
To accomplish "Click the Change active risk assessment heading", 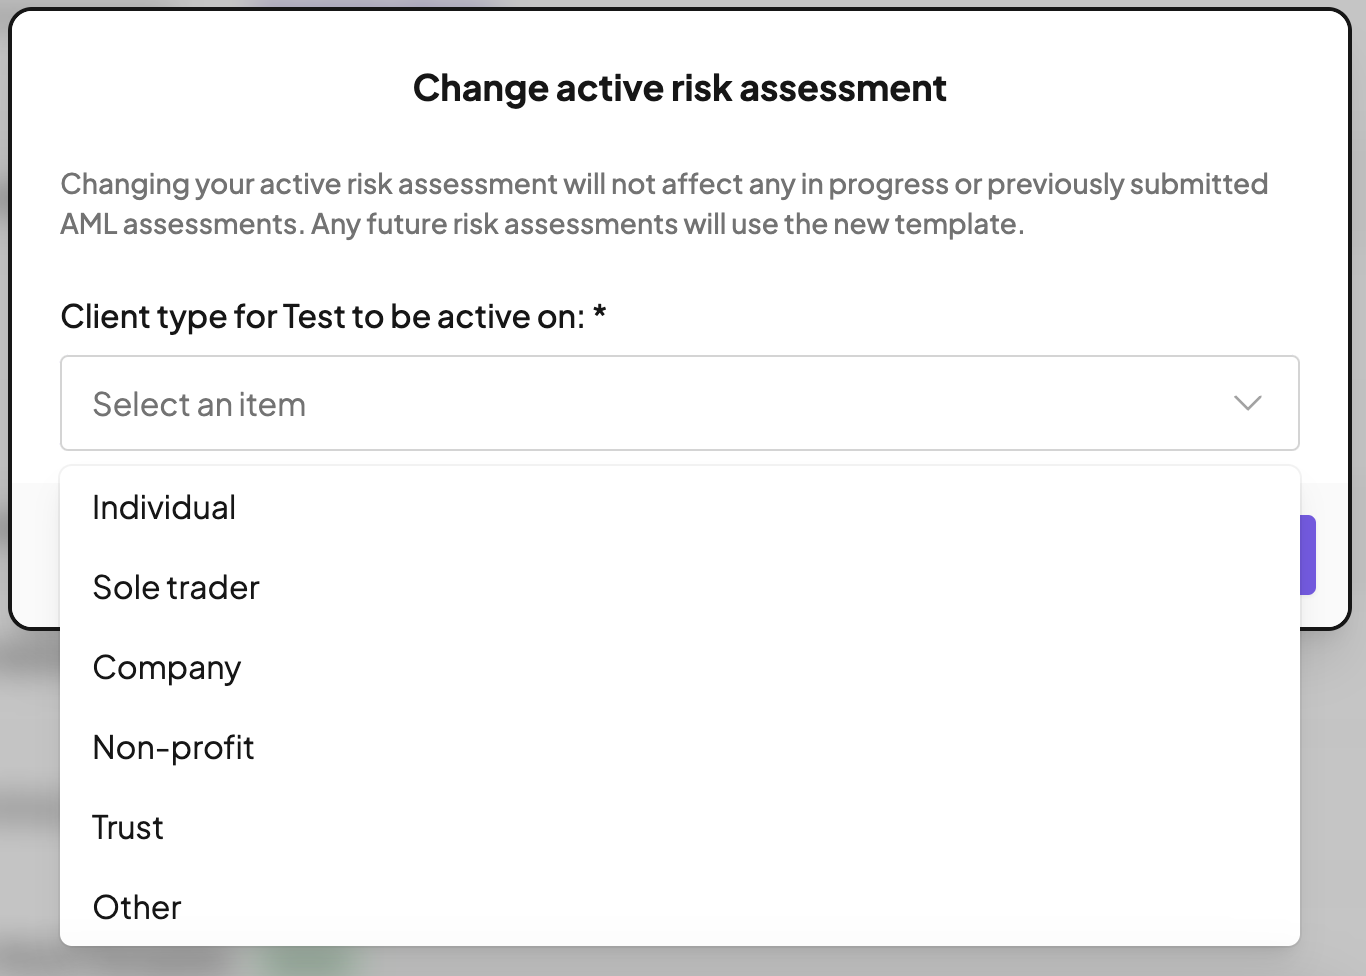I will coord(679,88).
